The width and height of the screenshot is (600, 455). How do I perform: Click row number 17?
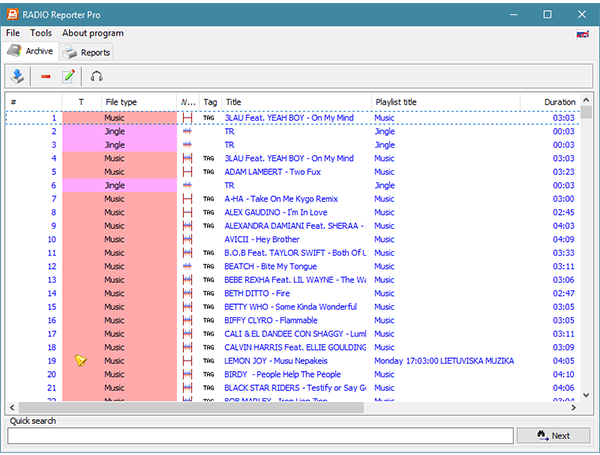(x=52, y=334)
